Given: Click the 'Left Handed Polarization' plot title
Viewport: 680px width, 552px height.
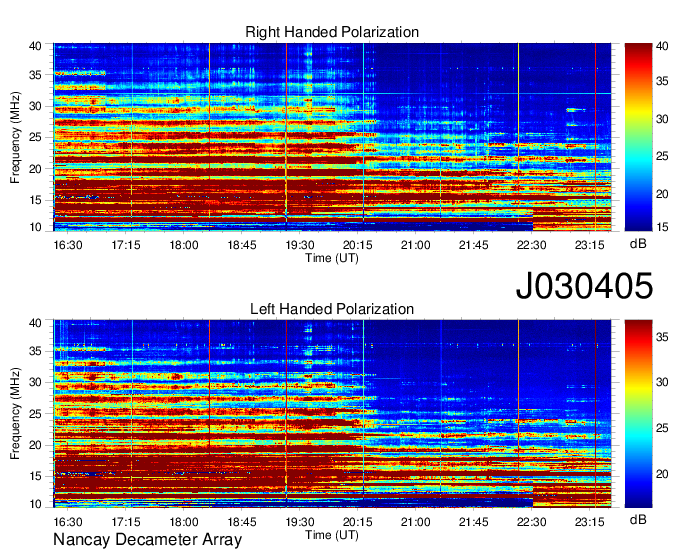Looking at the screenshot, I should click(332, 309).
